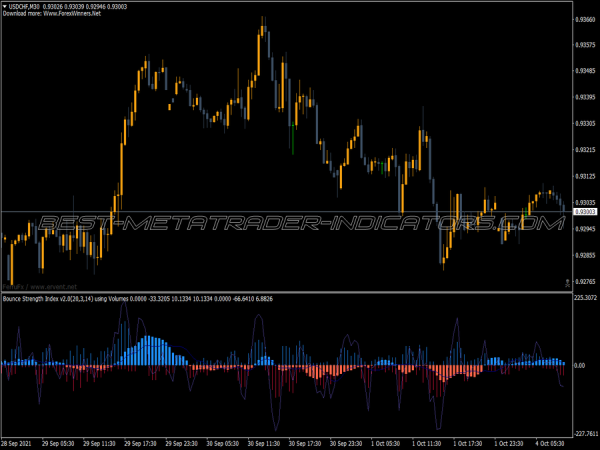Click the current price tag 0.93003
Screen dimensions: 600x450
[585, 212]
